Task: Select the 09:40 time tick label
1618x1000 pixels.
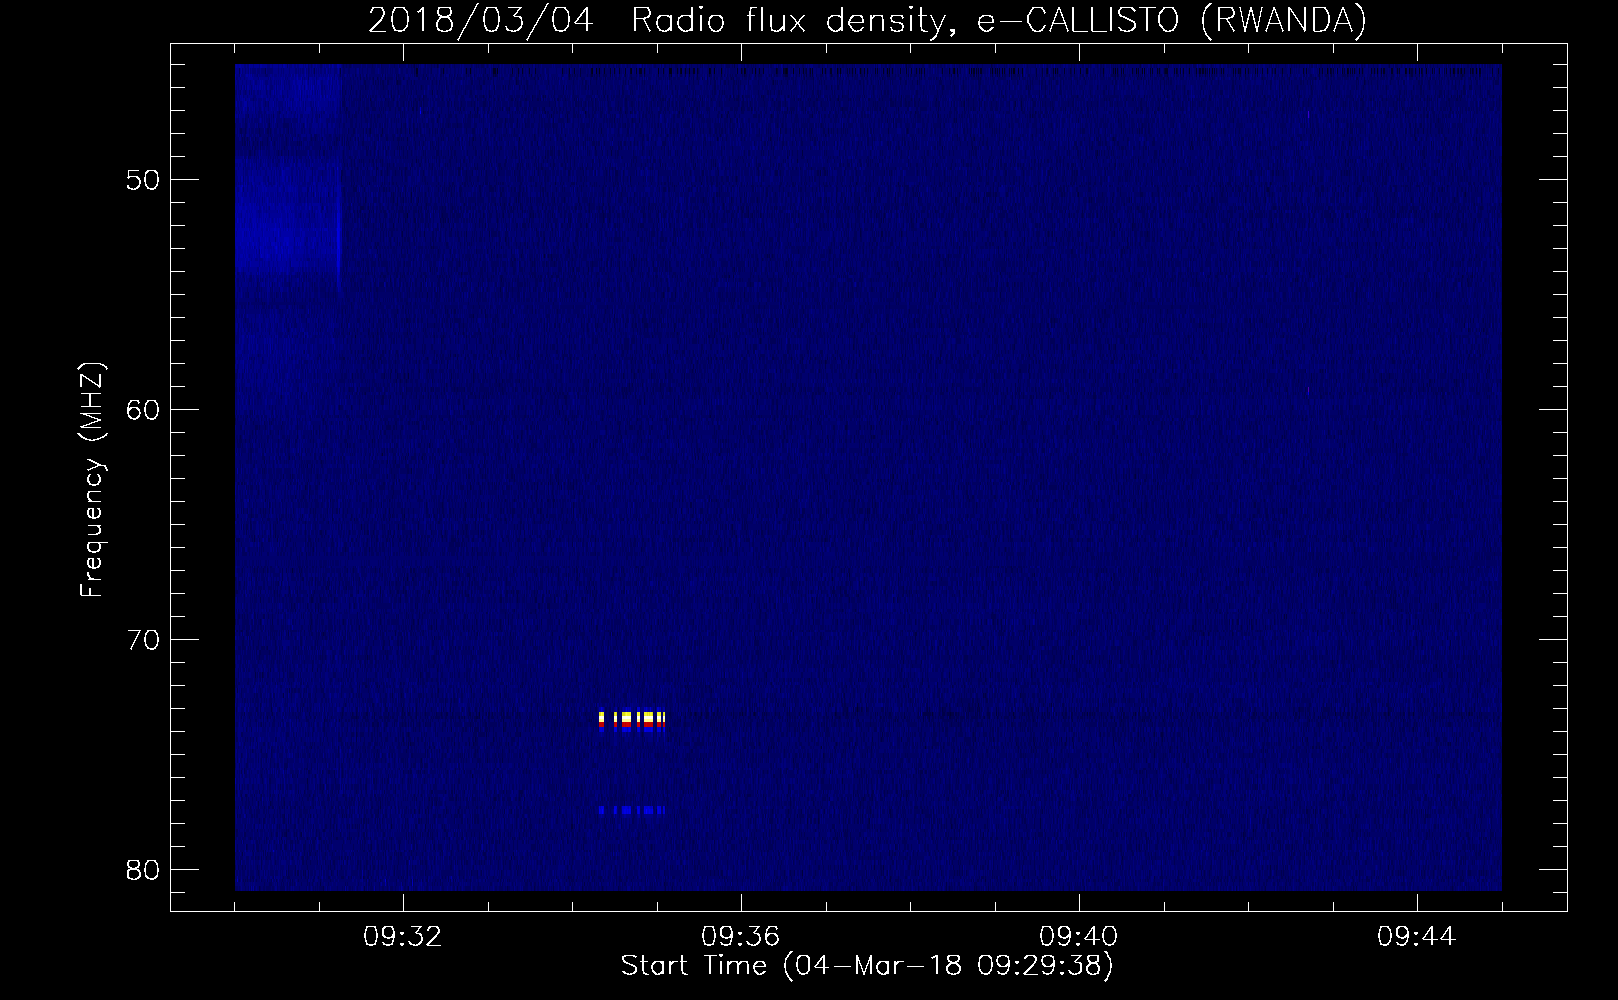Action: [1079, 937]
